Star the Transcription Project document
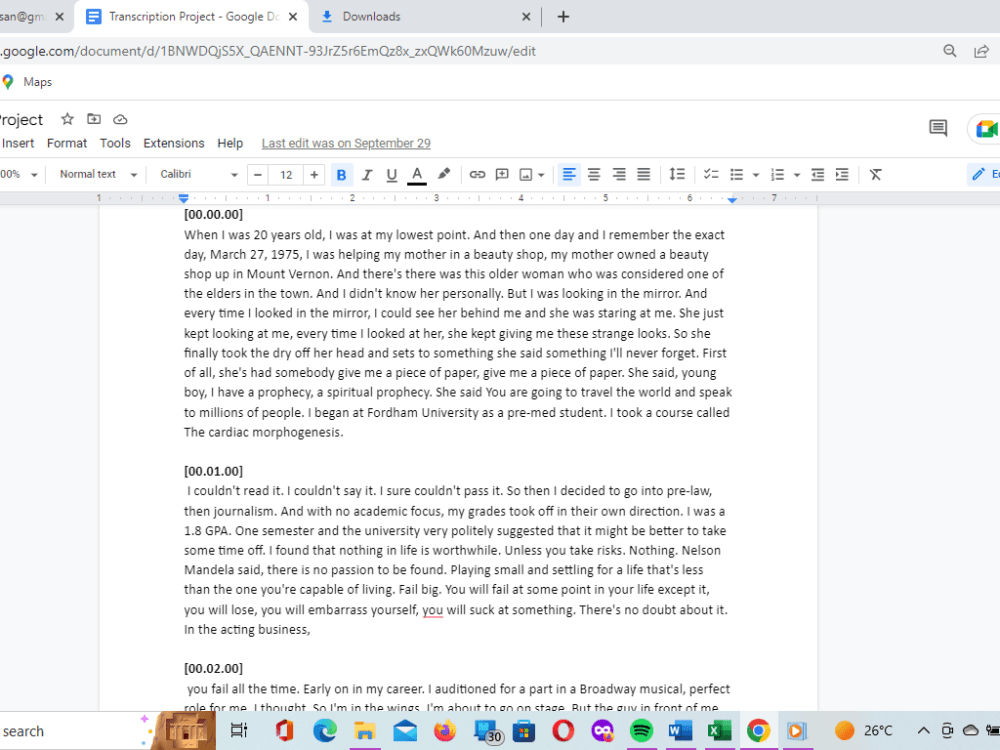1000x750 pixels. tap(67, 119)
